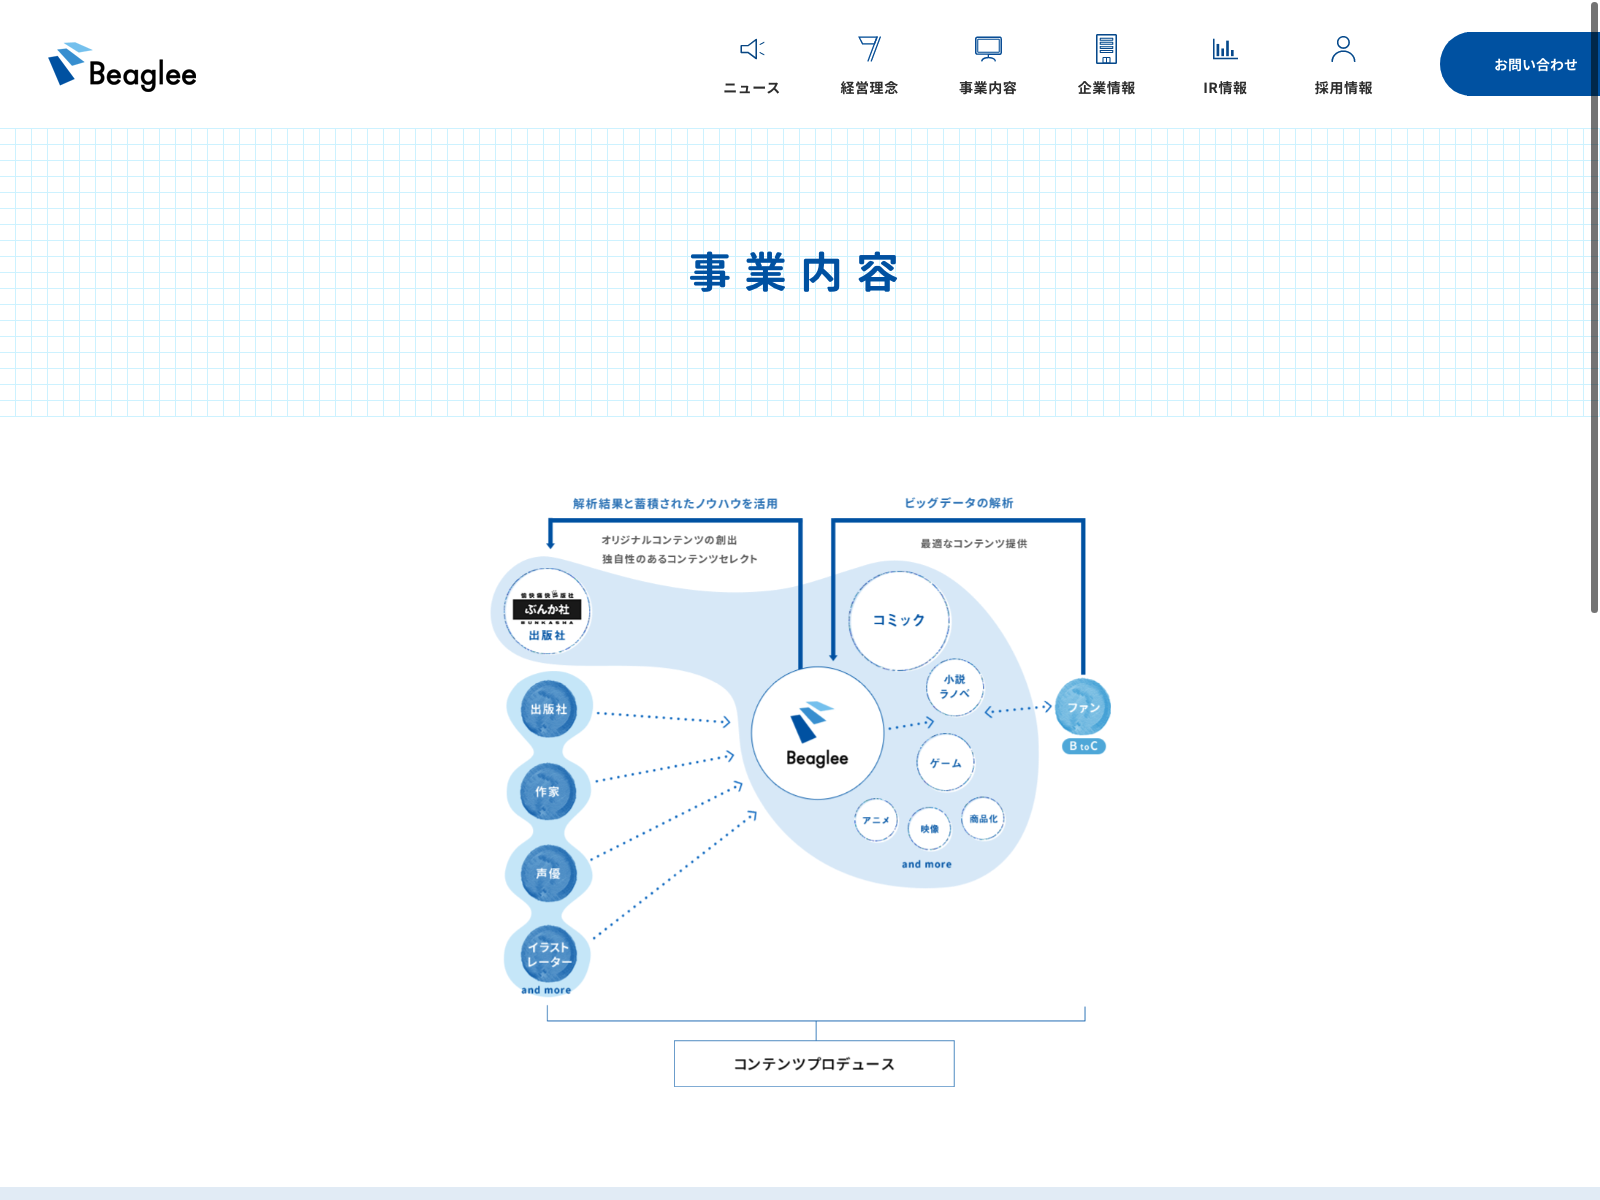The height and width of the screenshot is (1200, 1600).
Task: Open the 経営理念 navigation label
Action: 869,88
